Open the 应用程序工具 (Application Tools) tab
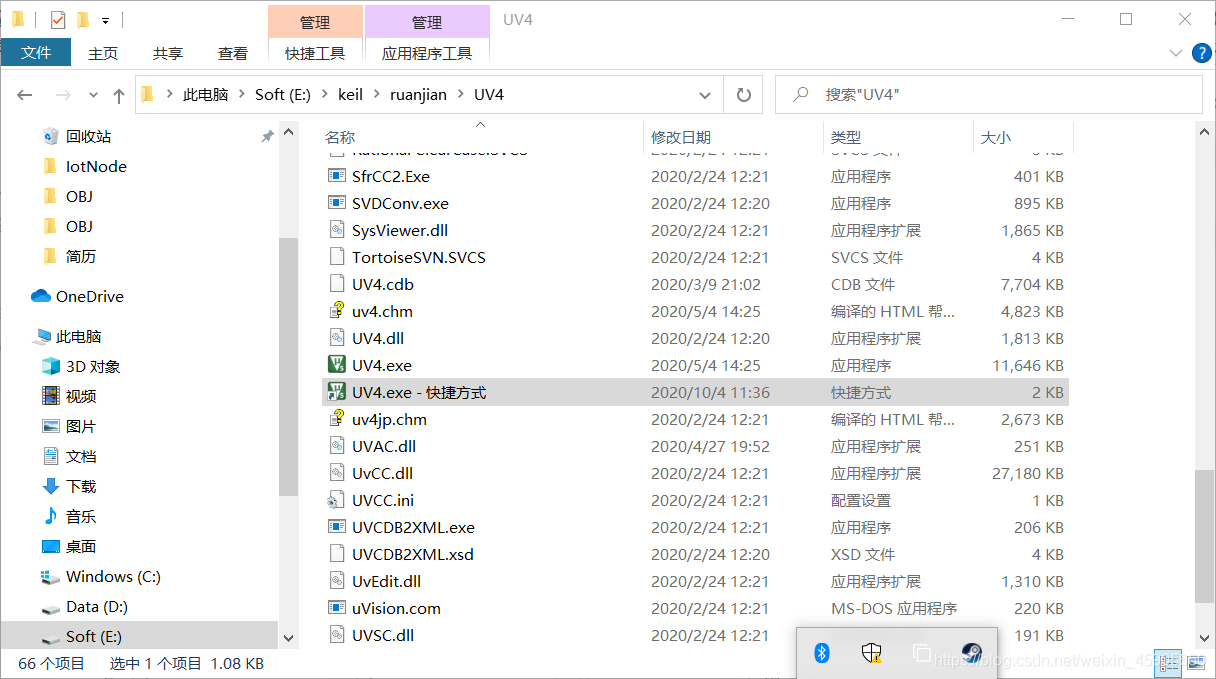This screenshot has width=1216, height=679. [x=427, y=53]
